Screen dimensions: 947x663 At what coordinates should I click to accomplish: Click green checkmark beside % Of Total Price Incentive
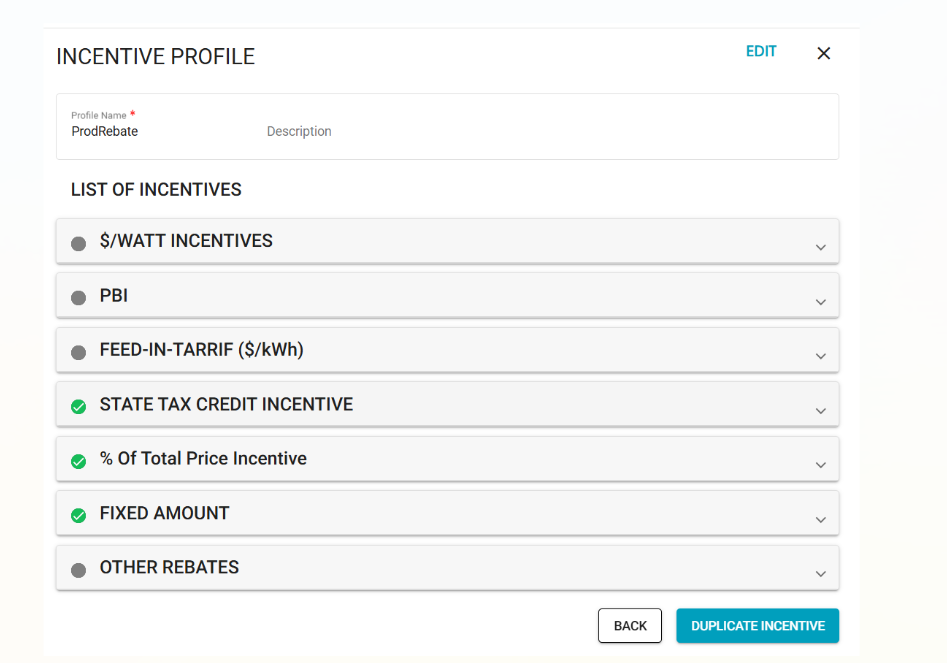[x=79, y=461]
